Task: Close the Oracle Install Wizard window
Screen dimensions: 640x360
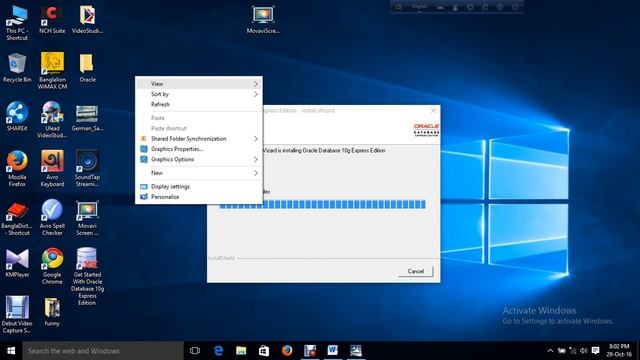Action: tap(433, 111)
